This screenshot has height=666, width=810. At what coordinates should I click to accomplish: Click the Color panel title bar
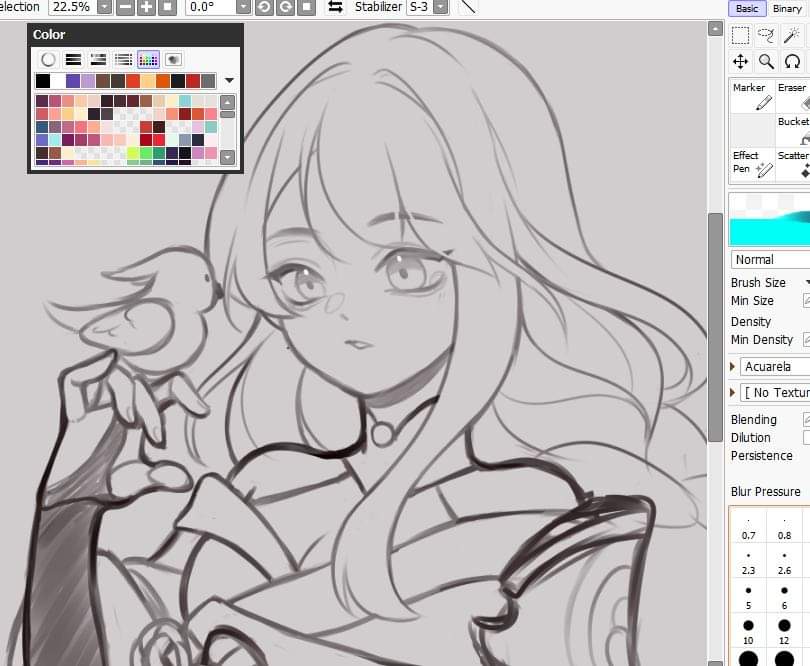point(135,35)
